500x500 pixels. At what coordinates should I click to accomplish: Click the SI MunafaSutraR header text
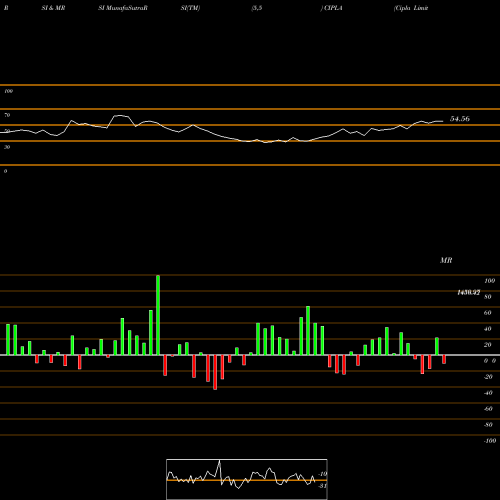(123, 8)
